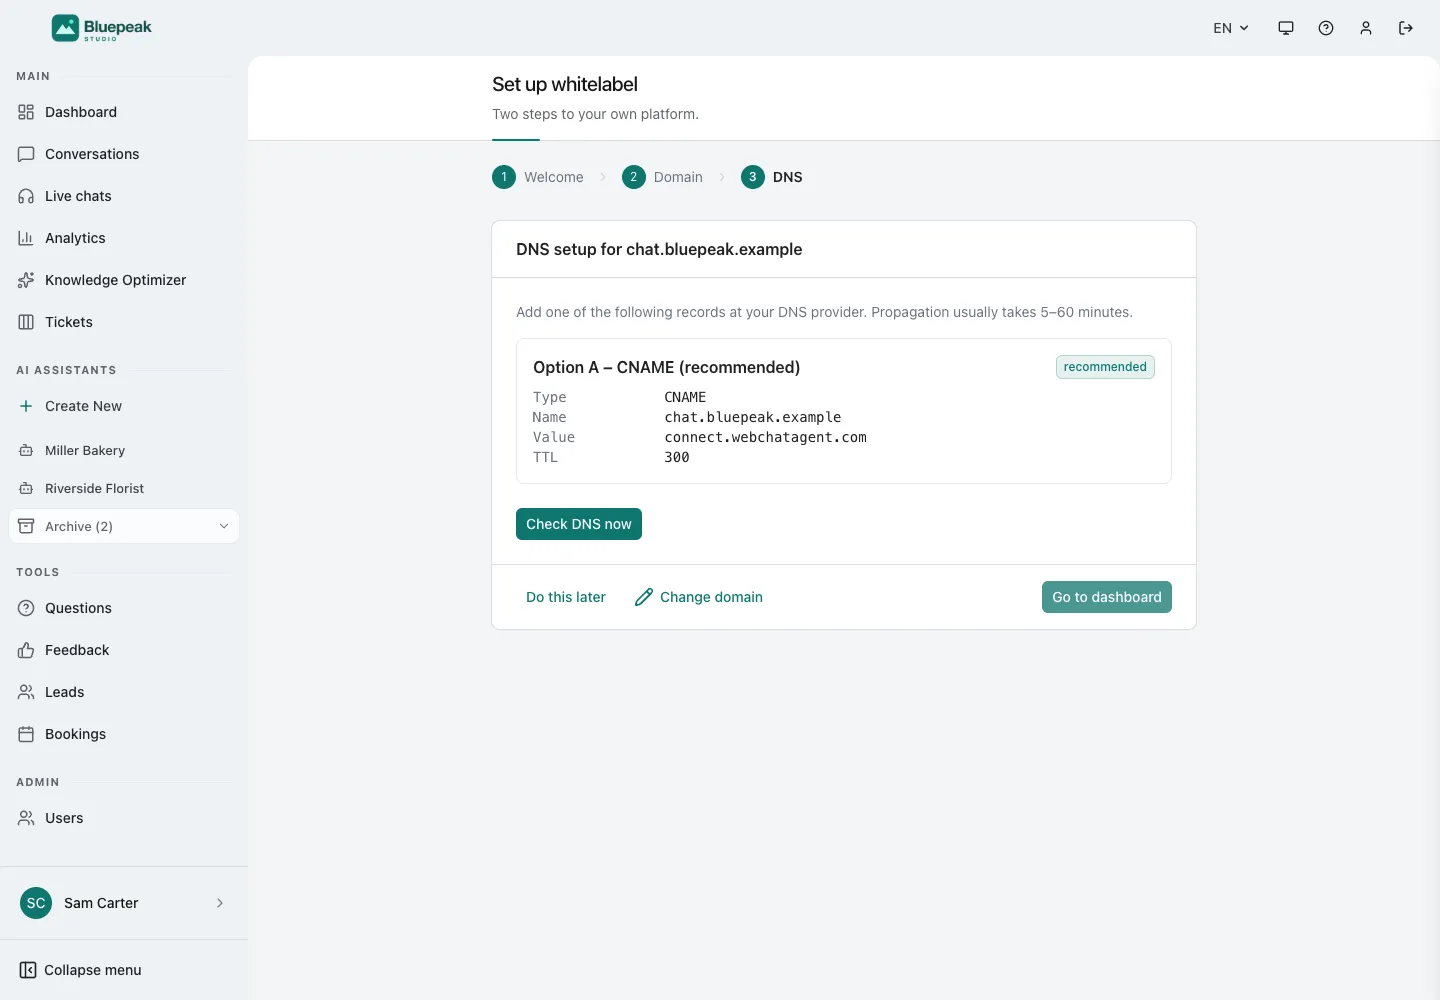This screenshot has width=1440, height=1000.
Task: Click the Miller Bakery bot icon
Action: click(x=26, y=450)
